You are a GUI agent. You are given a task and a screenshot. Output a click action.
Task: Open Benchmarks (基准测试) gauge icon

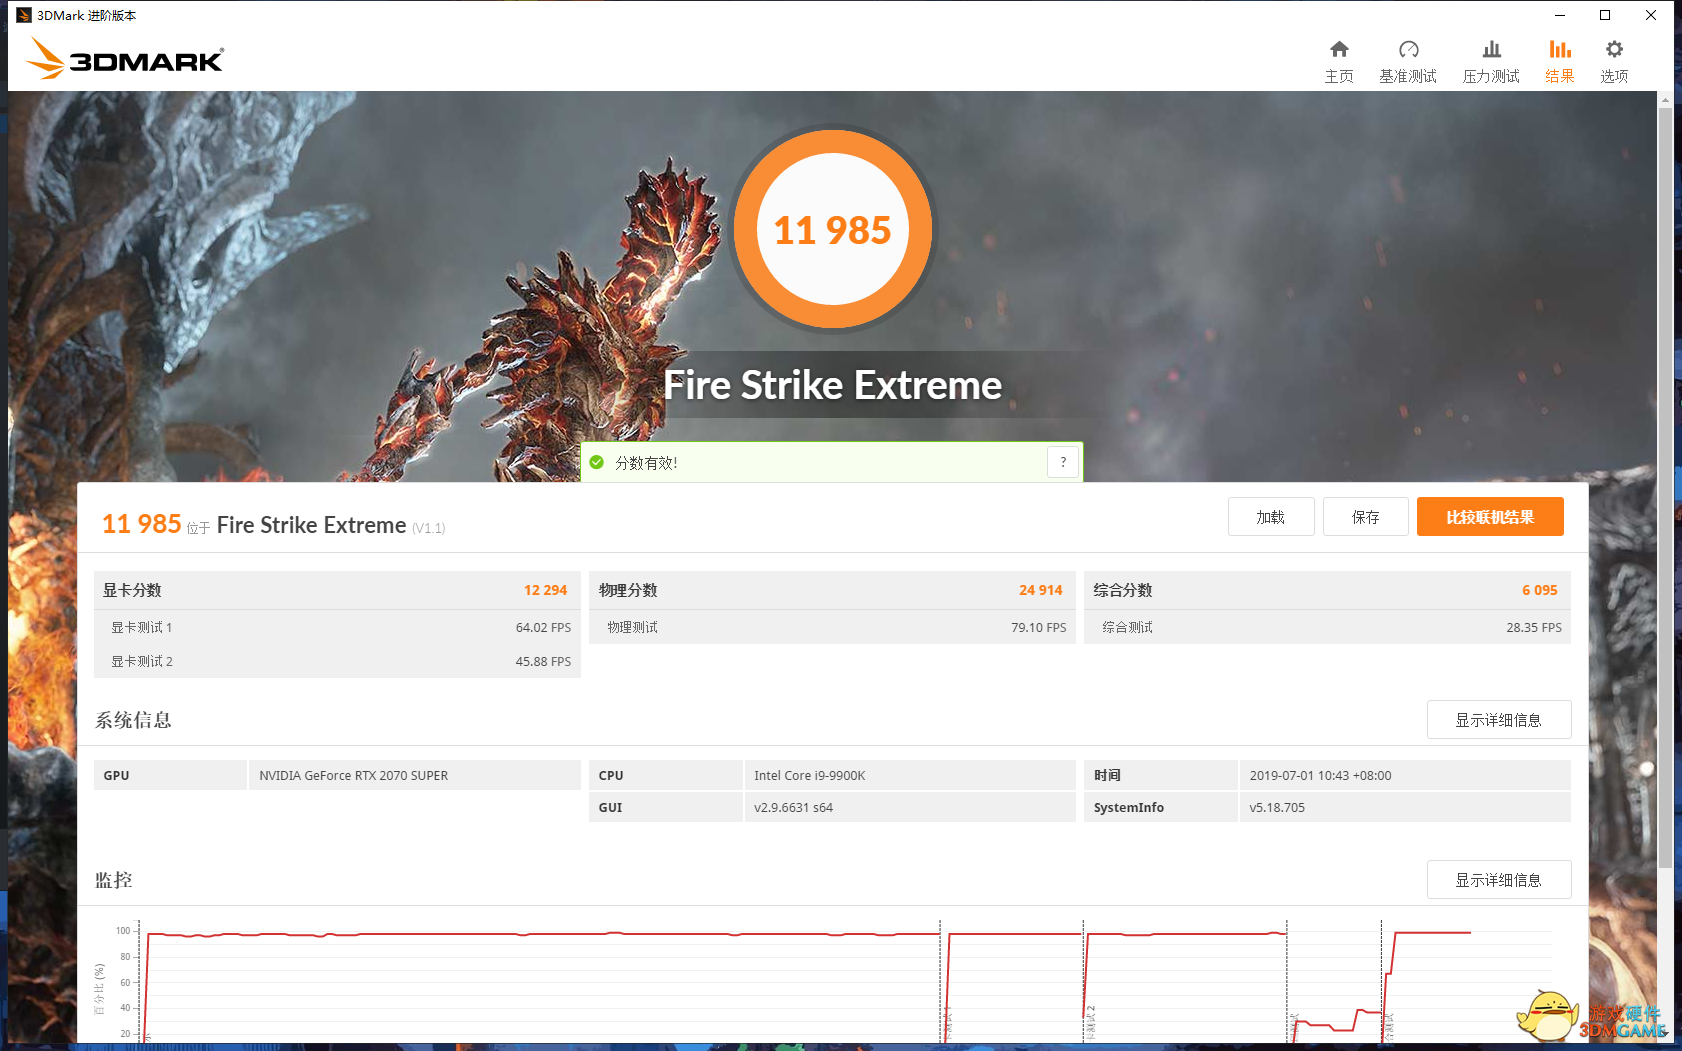coord(1408,49)
